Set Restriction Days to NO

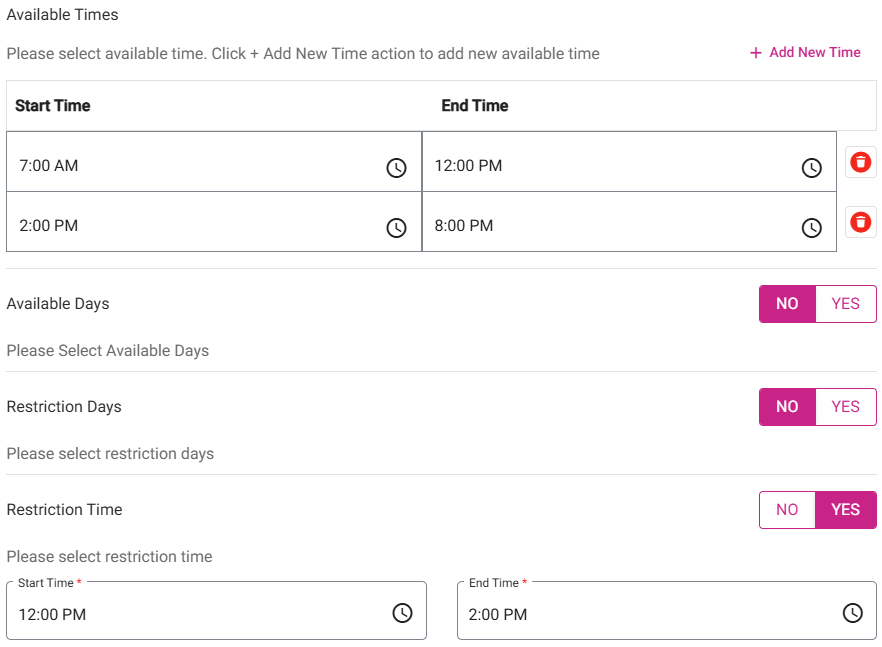click(x=788, y=407)
